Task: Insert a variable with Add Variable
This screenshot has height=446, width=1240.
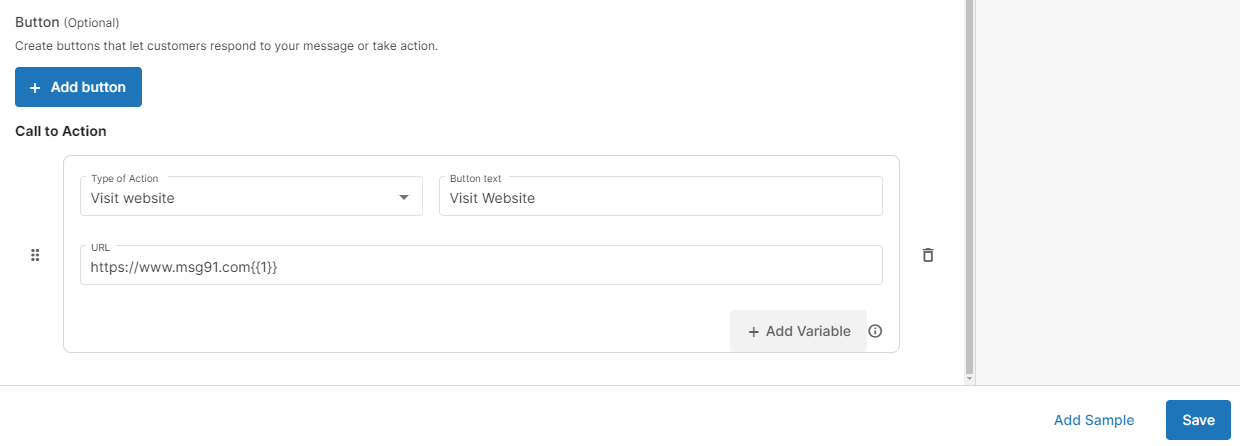Action: [x=798, y=331]
